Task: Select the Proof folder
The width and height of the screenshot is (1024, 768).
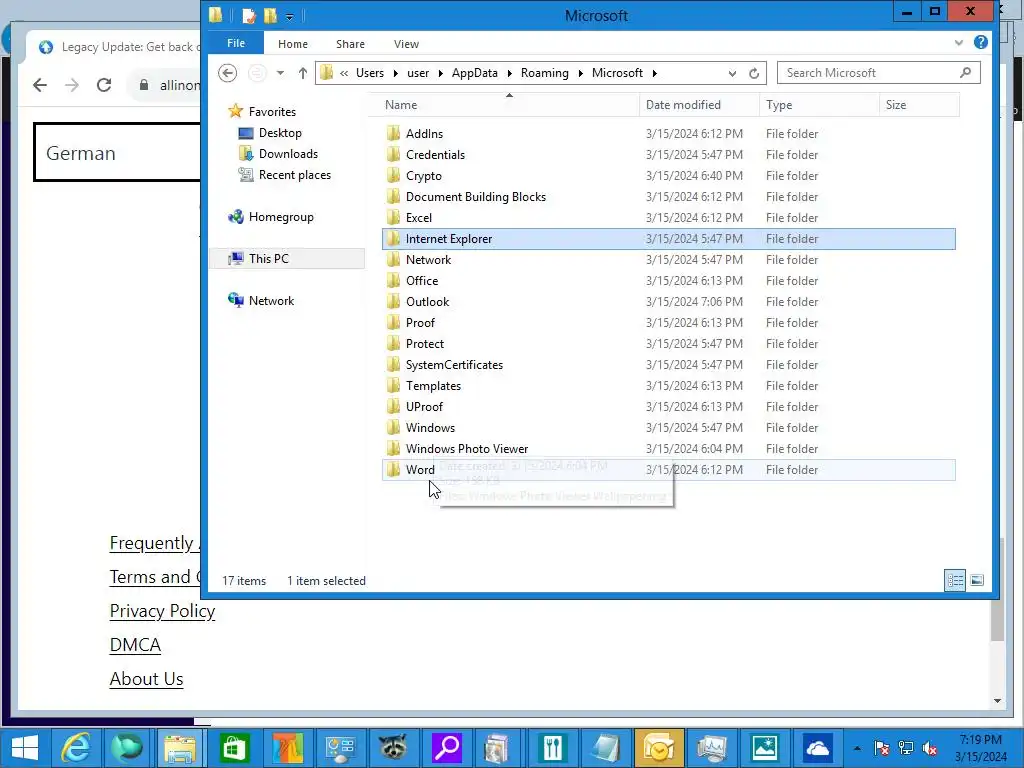Action: (420, 323)
